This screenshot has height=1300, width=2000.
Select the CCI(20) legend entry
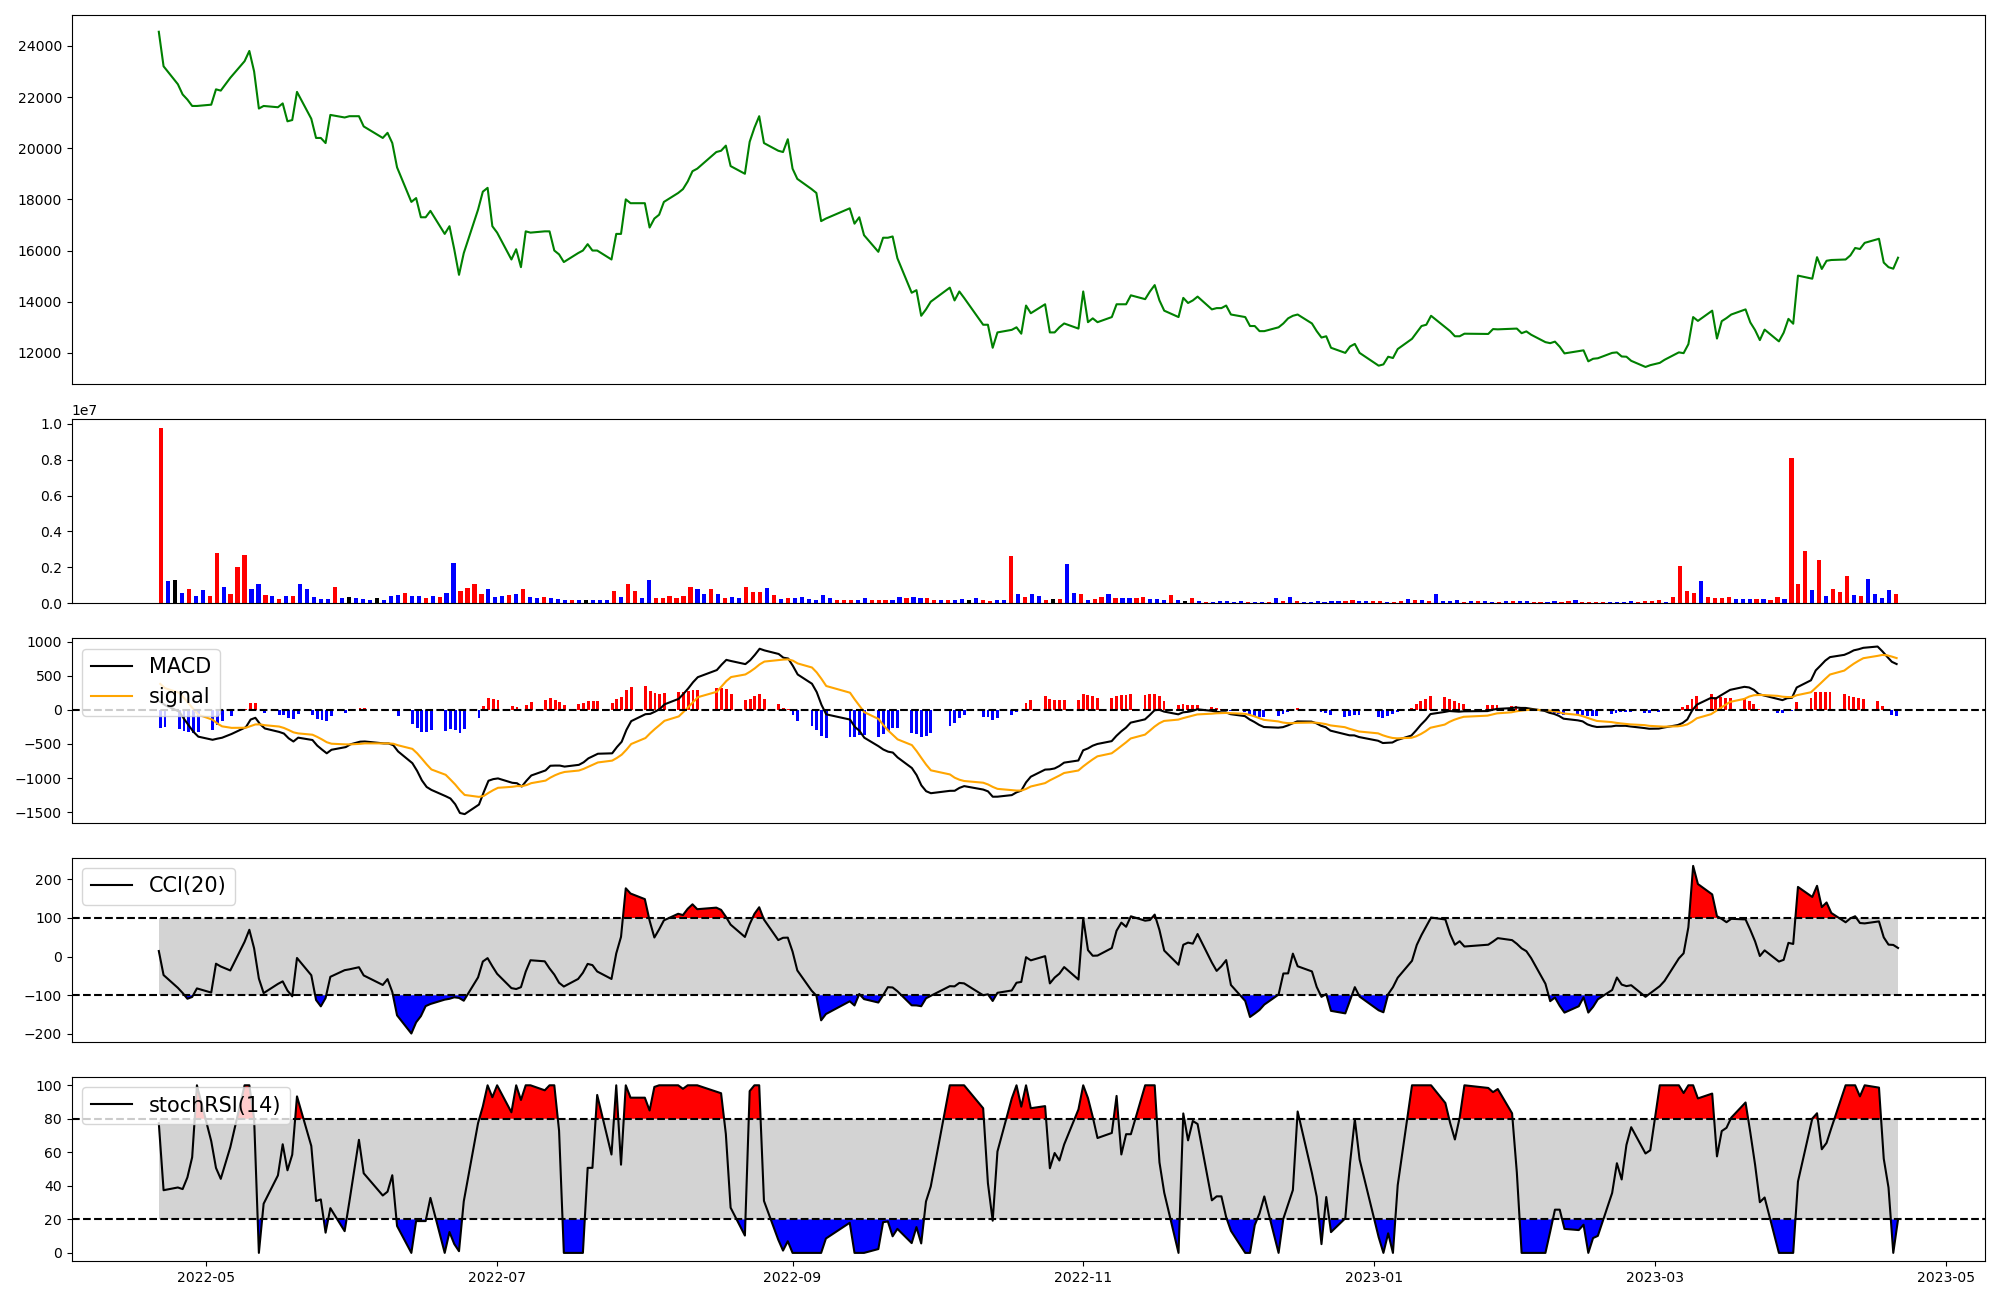186,885
